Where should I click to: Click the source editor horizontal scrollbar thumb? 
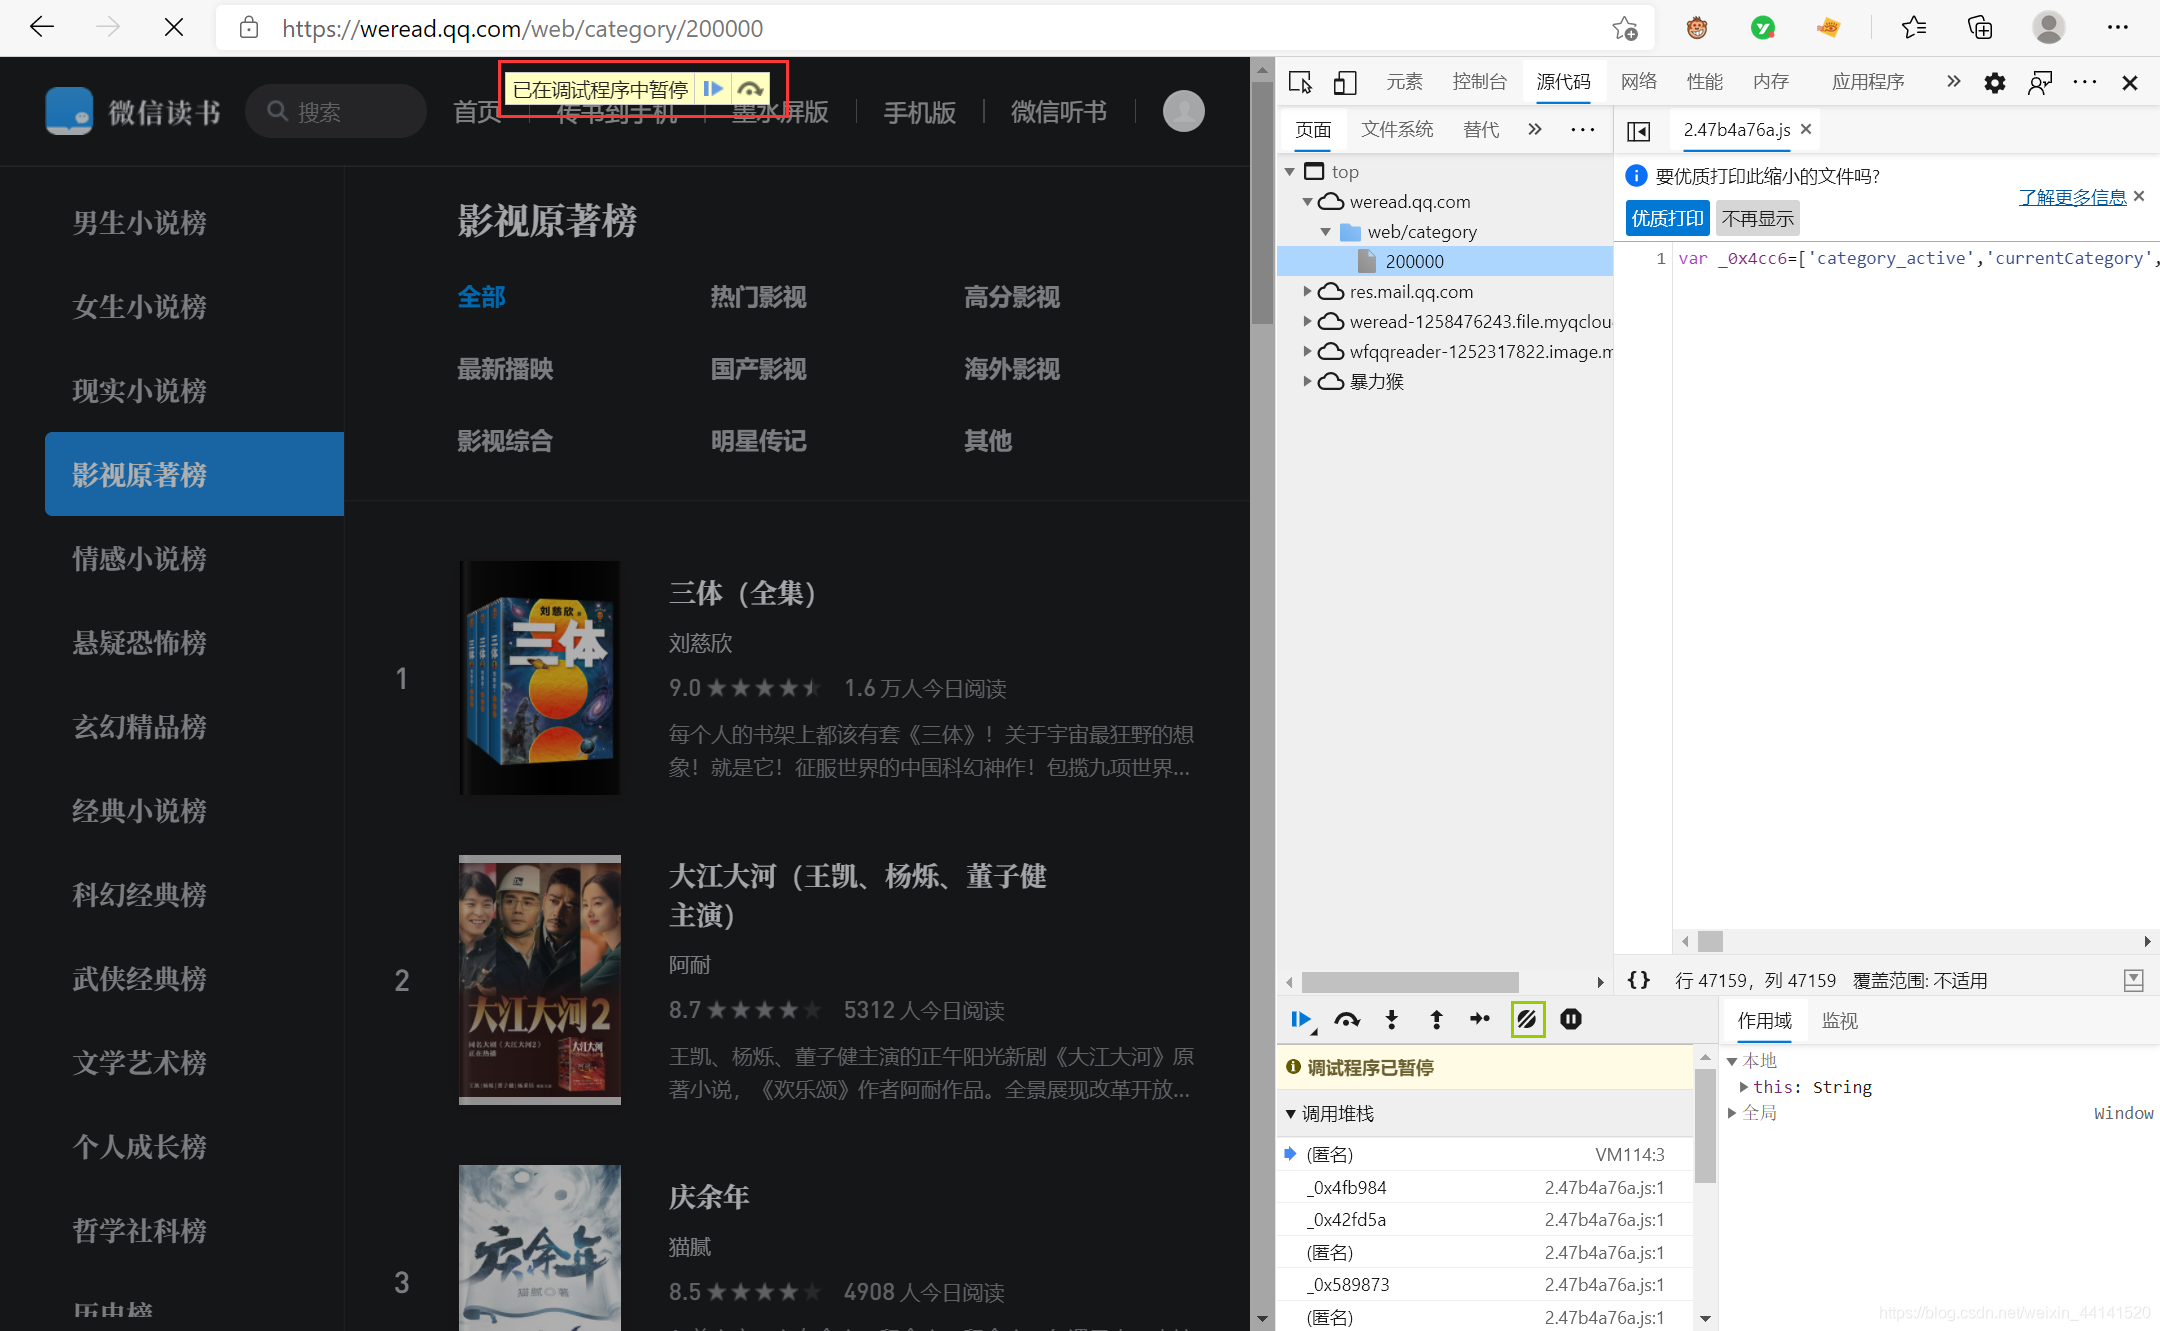pos(1710,941)
